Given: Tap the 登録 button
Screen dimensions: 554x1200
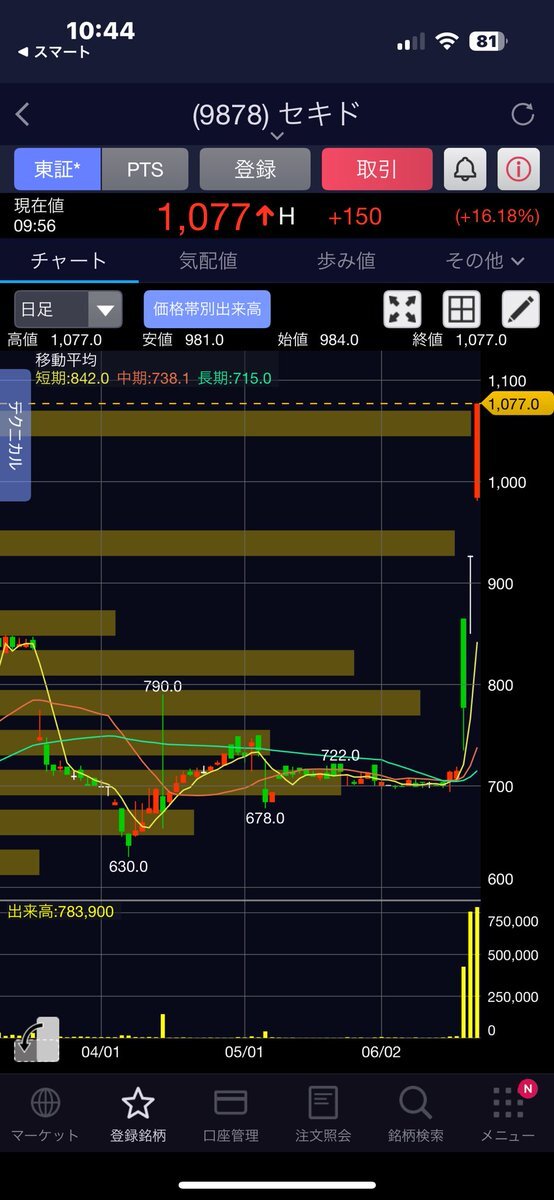Looking at the screenshot, I should coord(255,169).
